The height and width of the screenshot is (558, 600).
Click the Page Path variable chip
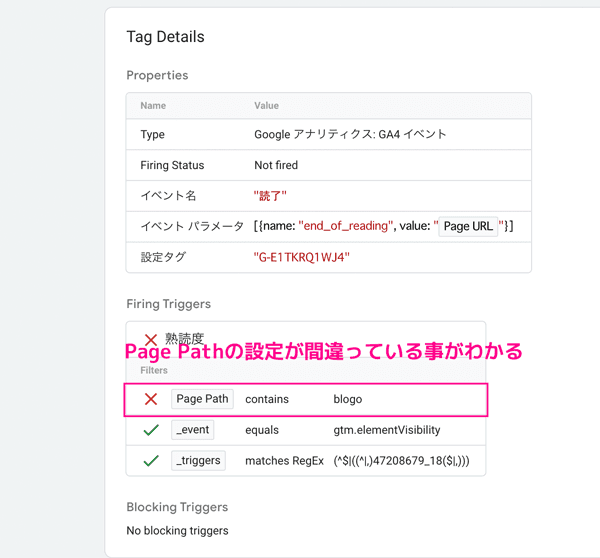coord(202,399)
